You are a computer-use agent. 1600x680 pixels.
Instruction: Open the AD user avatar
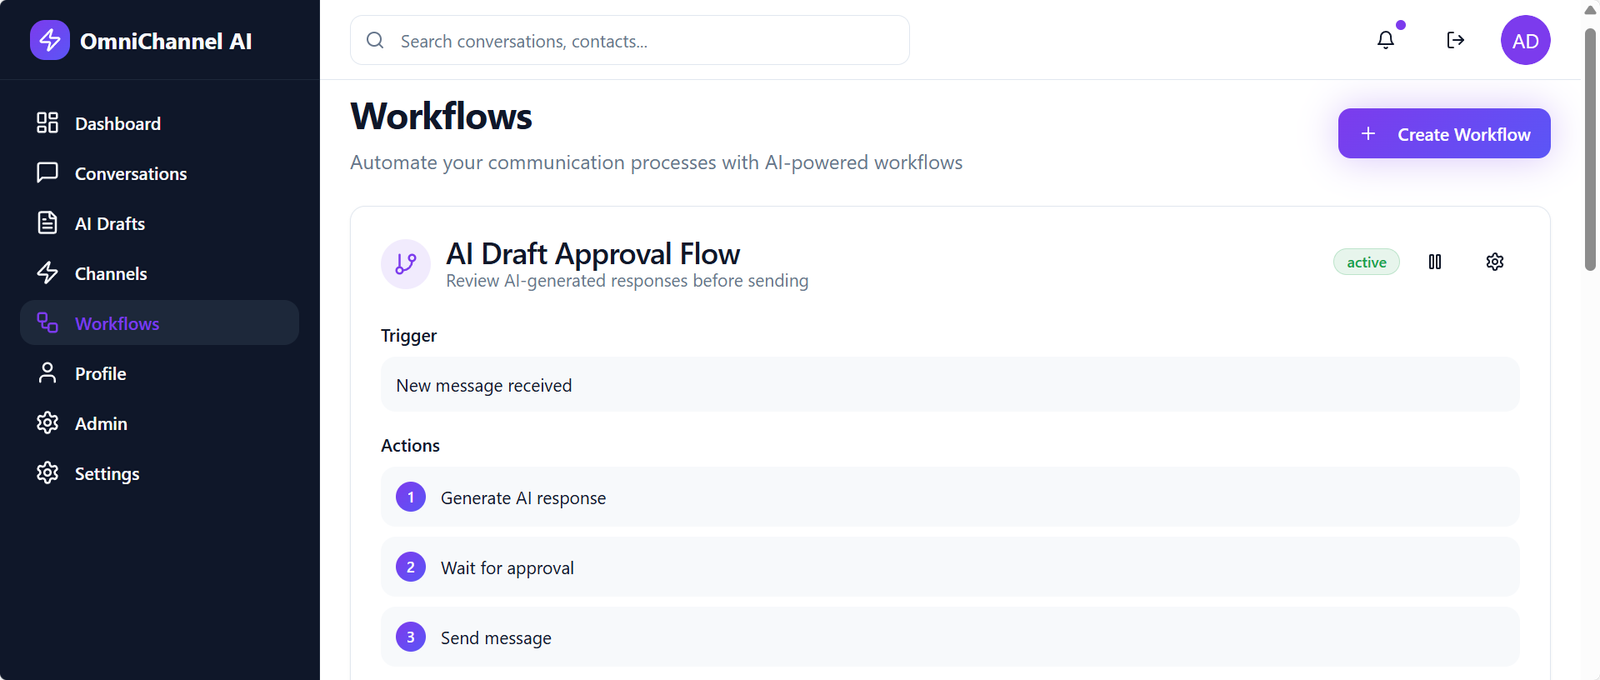tap(1525, 40)
